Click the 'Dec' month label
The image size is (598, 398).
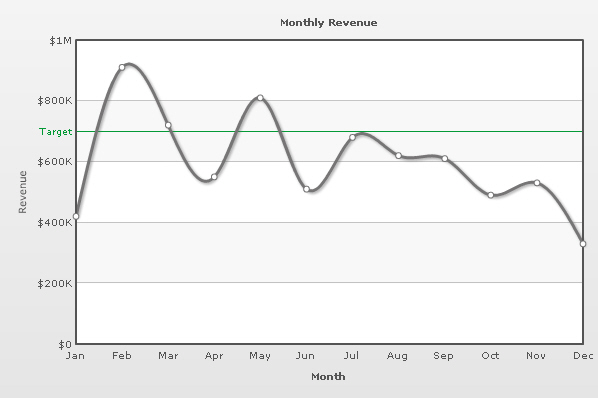(583, 356)
